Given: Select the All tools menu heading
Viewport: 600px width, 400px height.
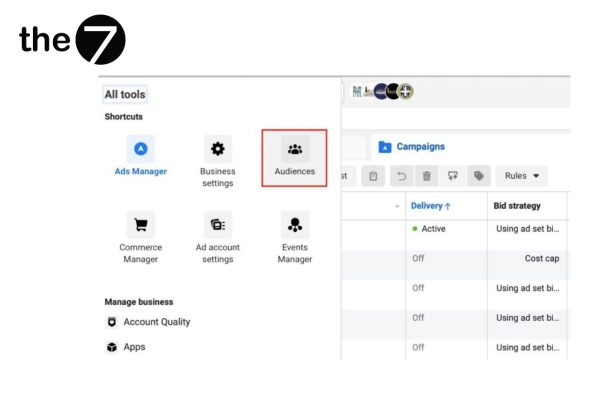Looking at the screenshot, I should 125,95.
